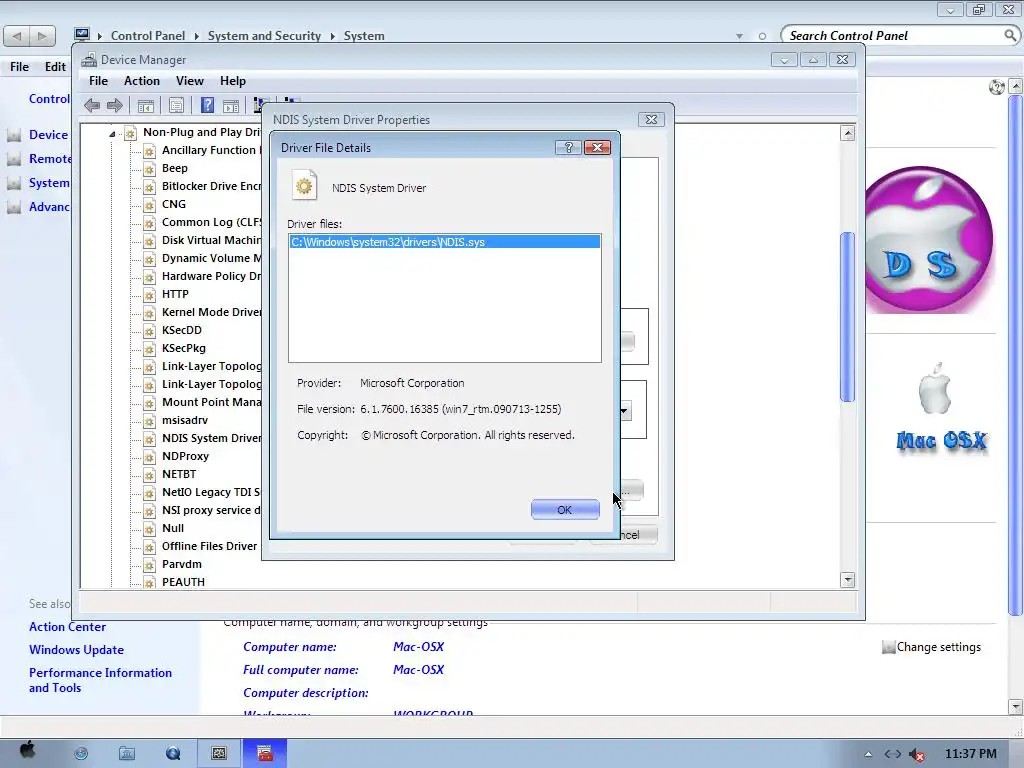1024x768 pixels.
Task: Open Windows Update link
Action: pyautogui.click(x=76, y=650)
